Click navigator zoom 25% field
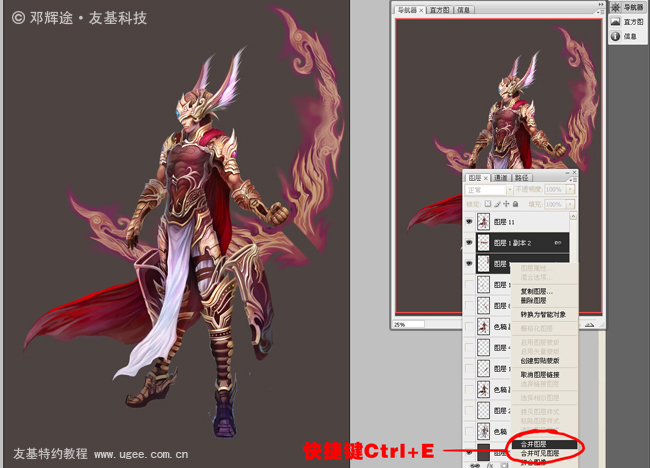 (x=409, y=325)
